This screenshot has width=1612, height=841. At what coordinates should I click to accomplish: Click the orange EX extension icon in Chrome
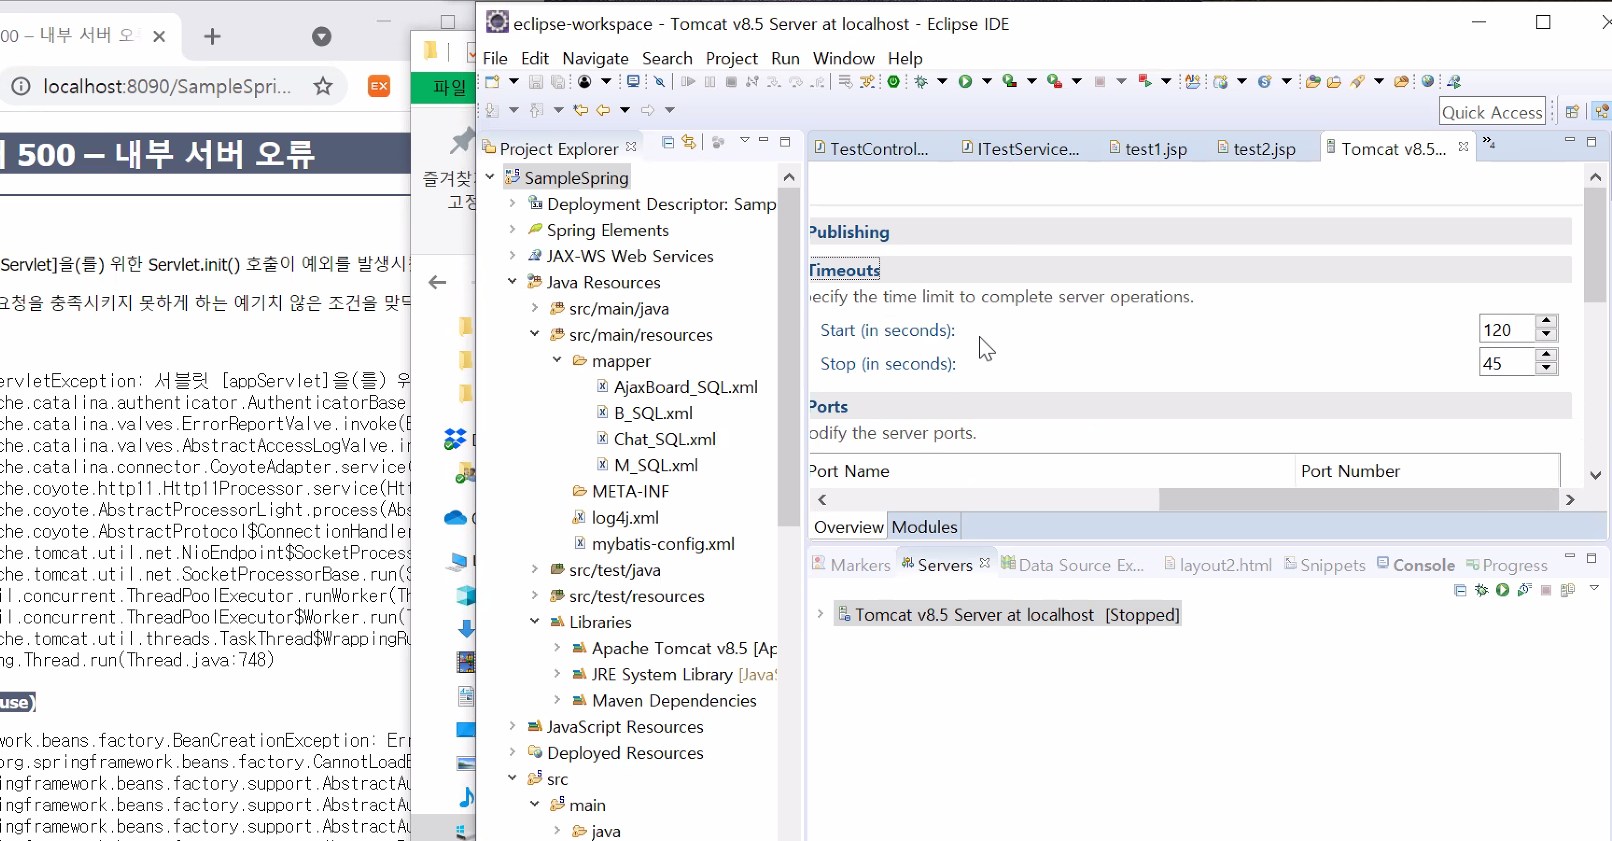379,86
